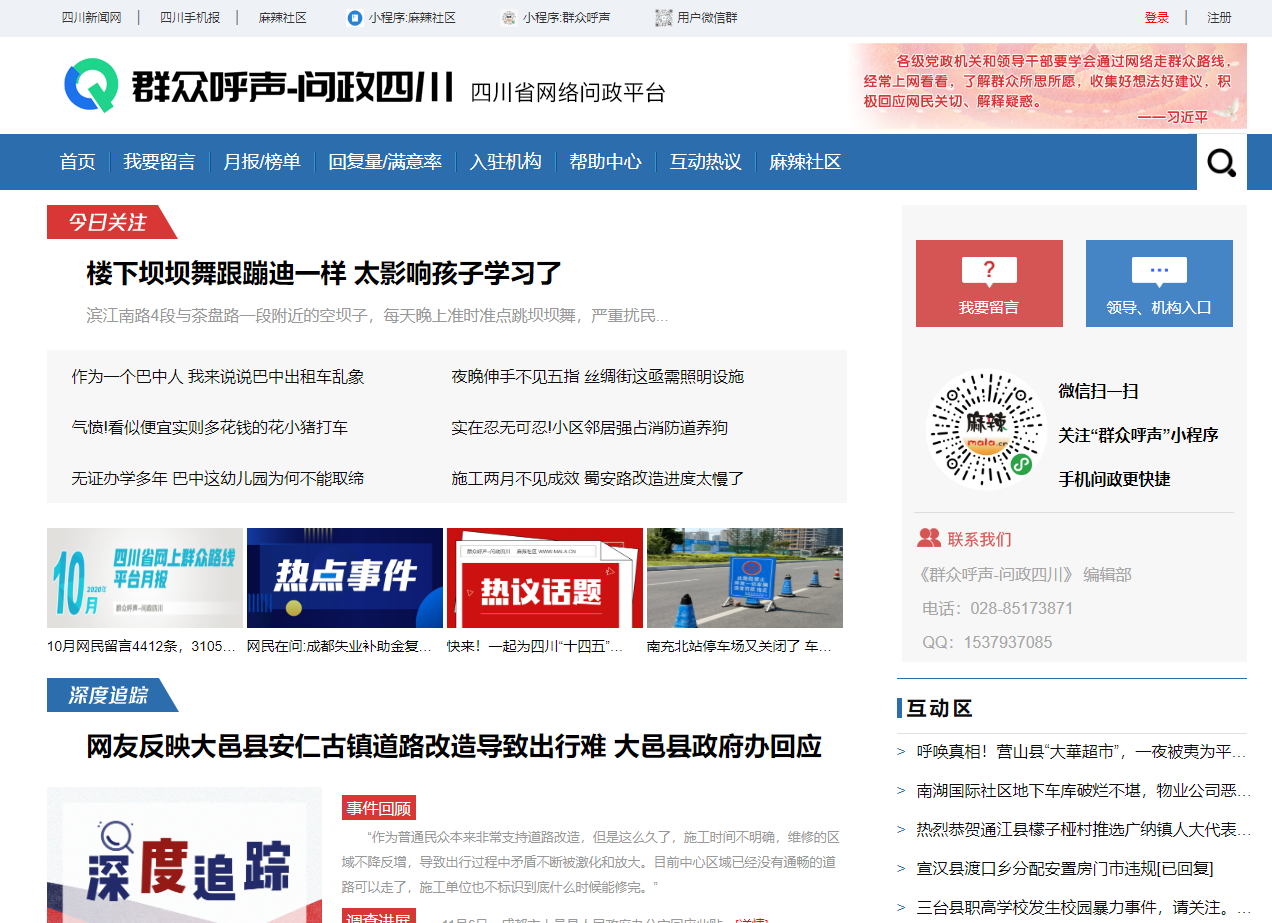Click the 注册 register link
Screen dimensions: 1272x923
(x=1219, y=18)
